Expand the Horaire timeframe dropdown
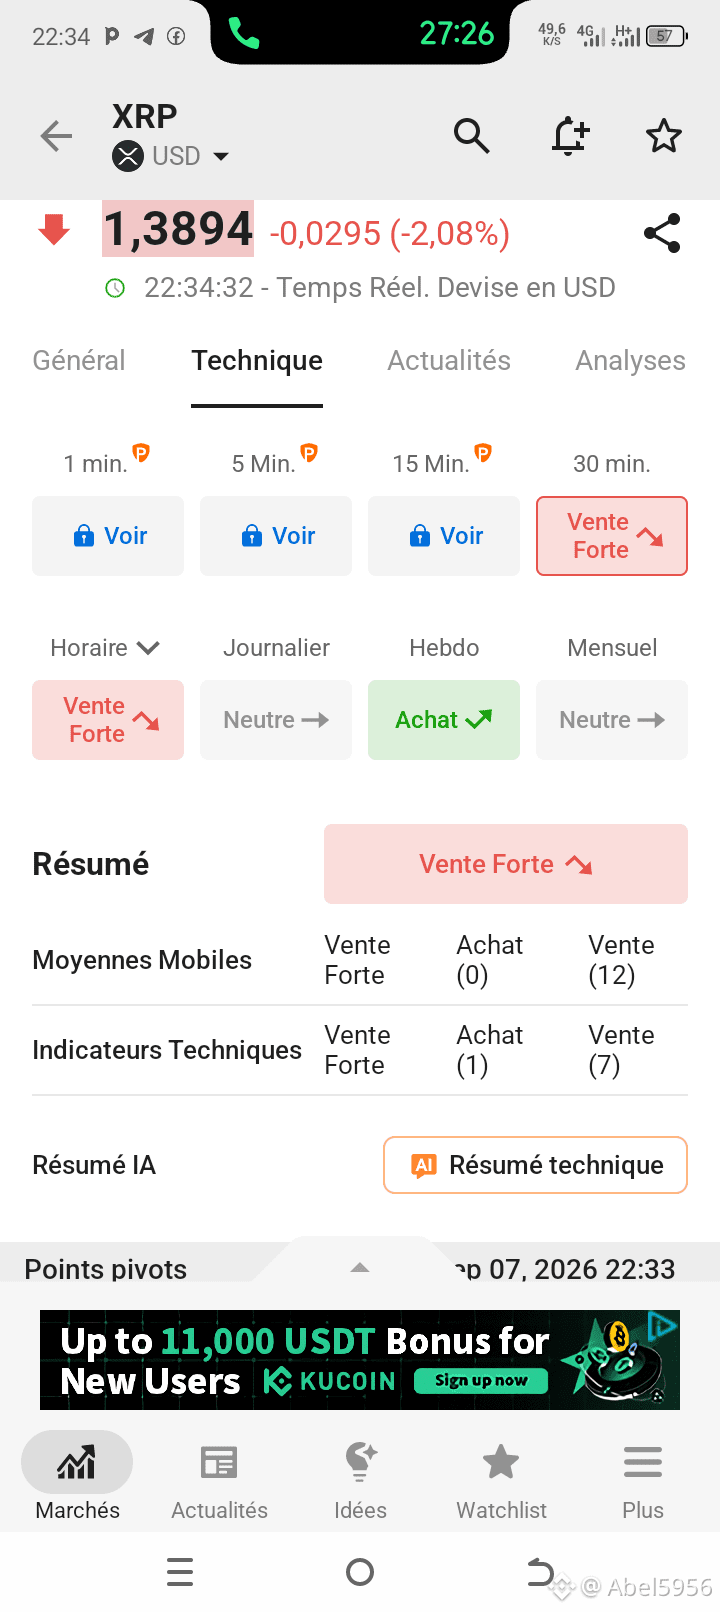 (105, 648)
